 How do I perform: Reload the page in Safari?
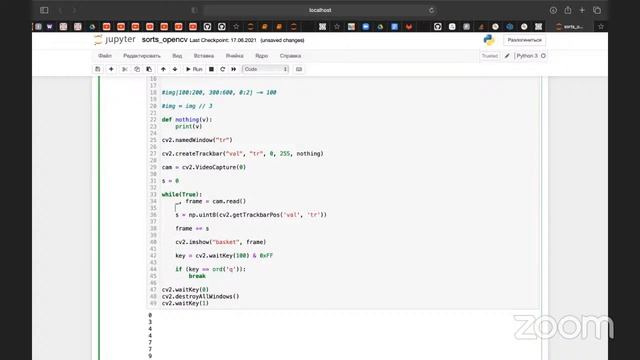click(431, 10)
